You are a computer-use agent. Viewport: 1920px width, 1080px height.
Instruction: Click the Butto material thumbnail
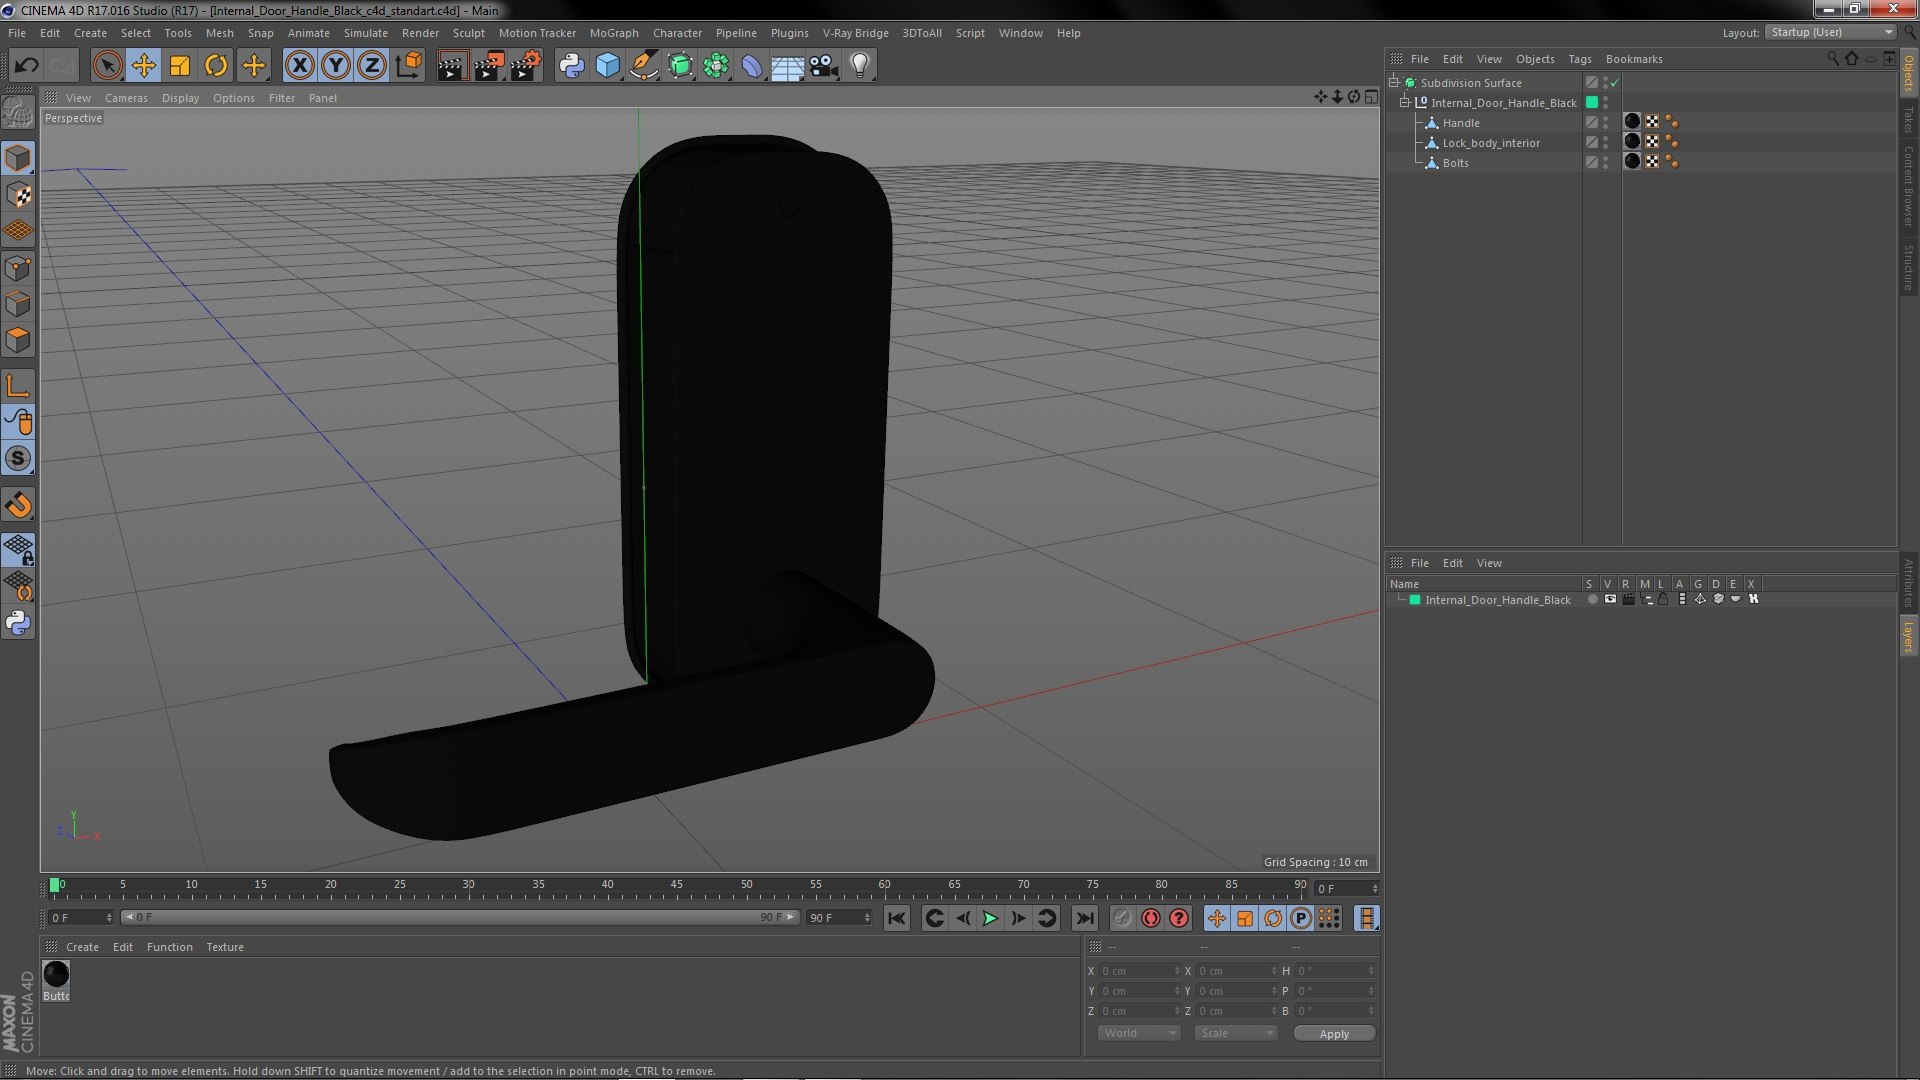pyautogui.click(x=56, y=974)
